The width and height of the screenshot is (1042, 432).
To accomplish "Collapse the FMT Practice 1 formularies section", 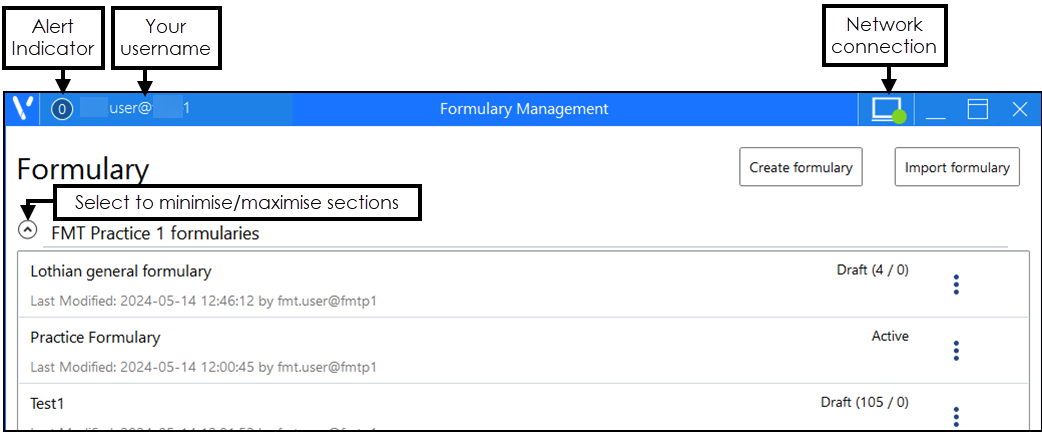I will [x=28, y=230].
